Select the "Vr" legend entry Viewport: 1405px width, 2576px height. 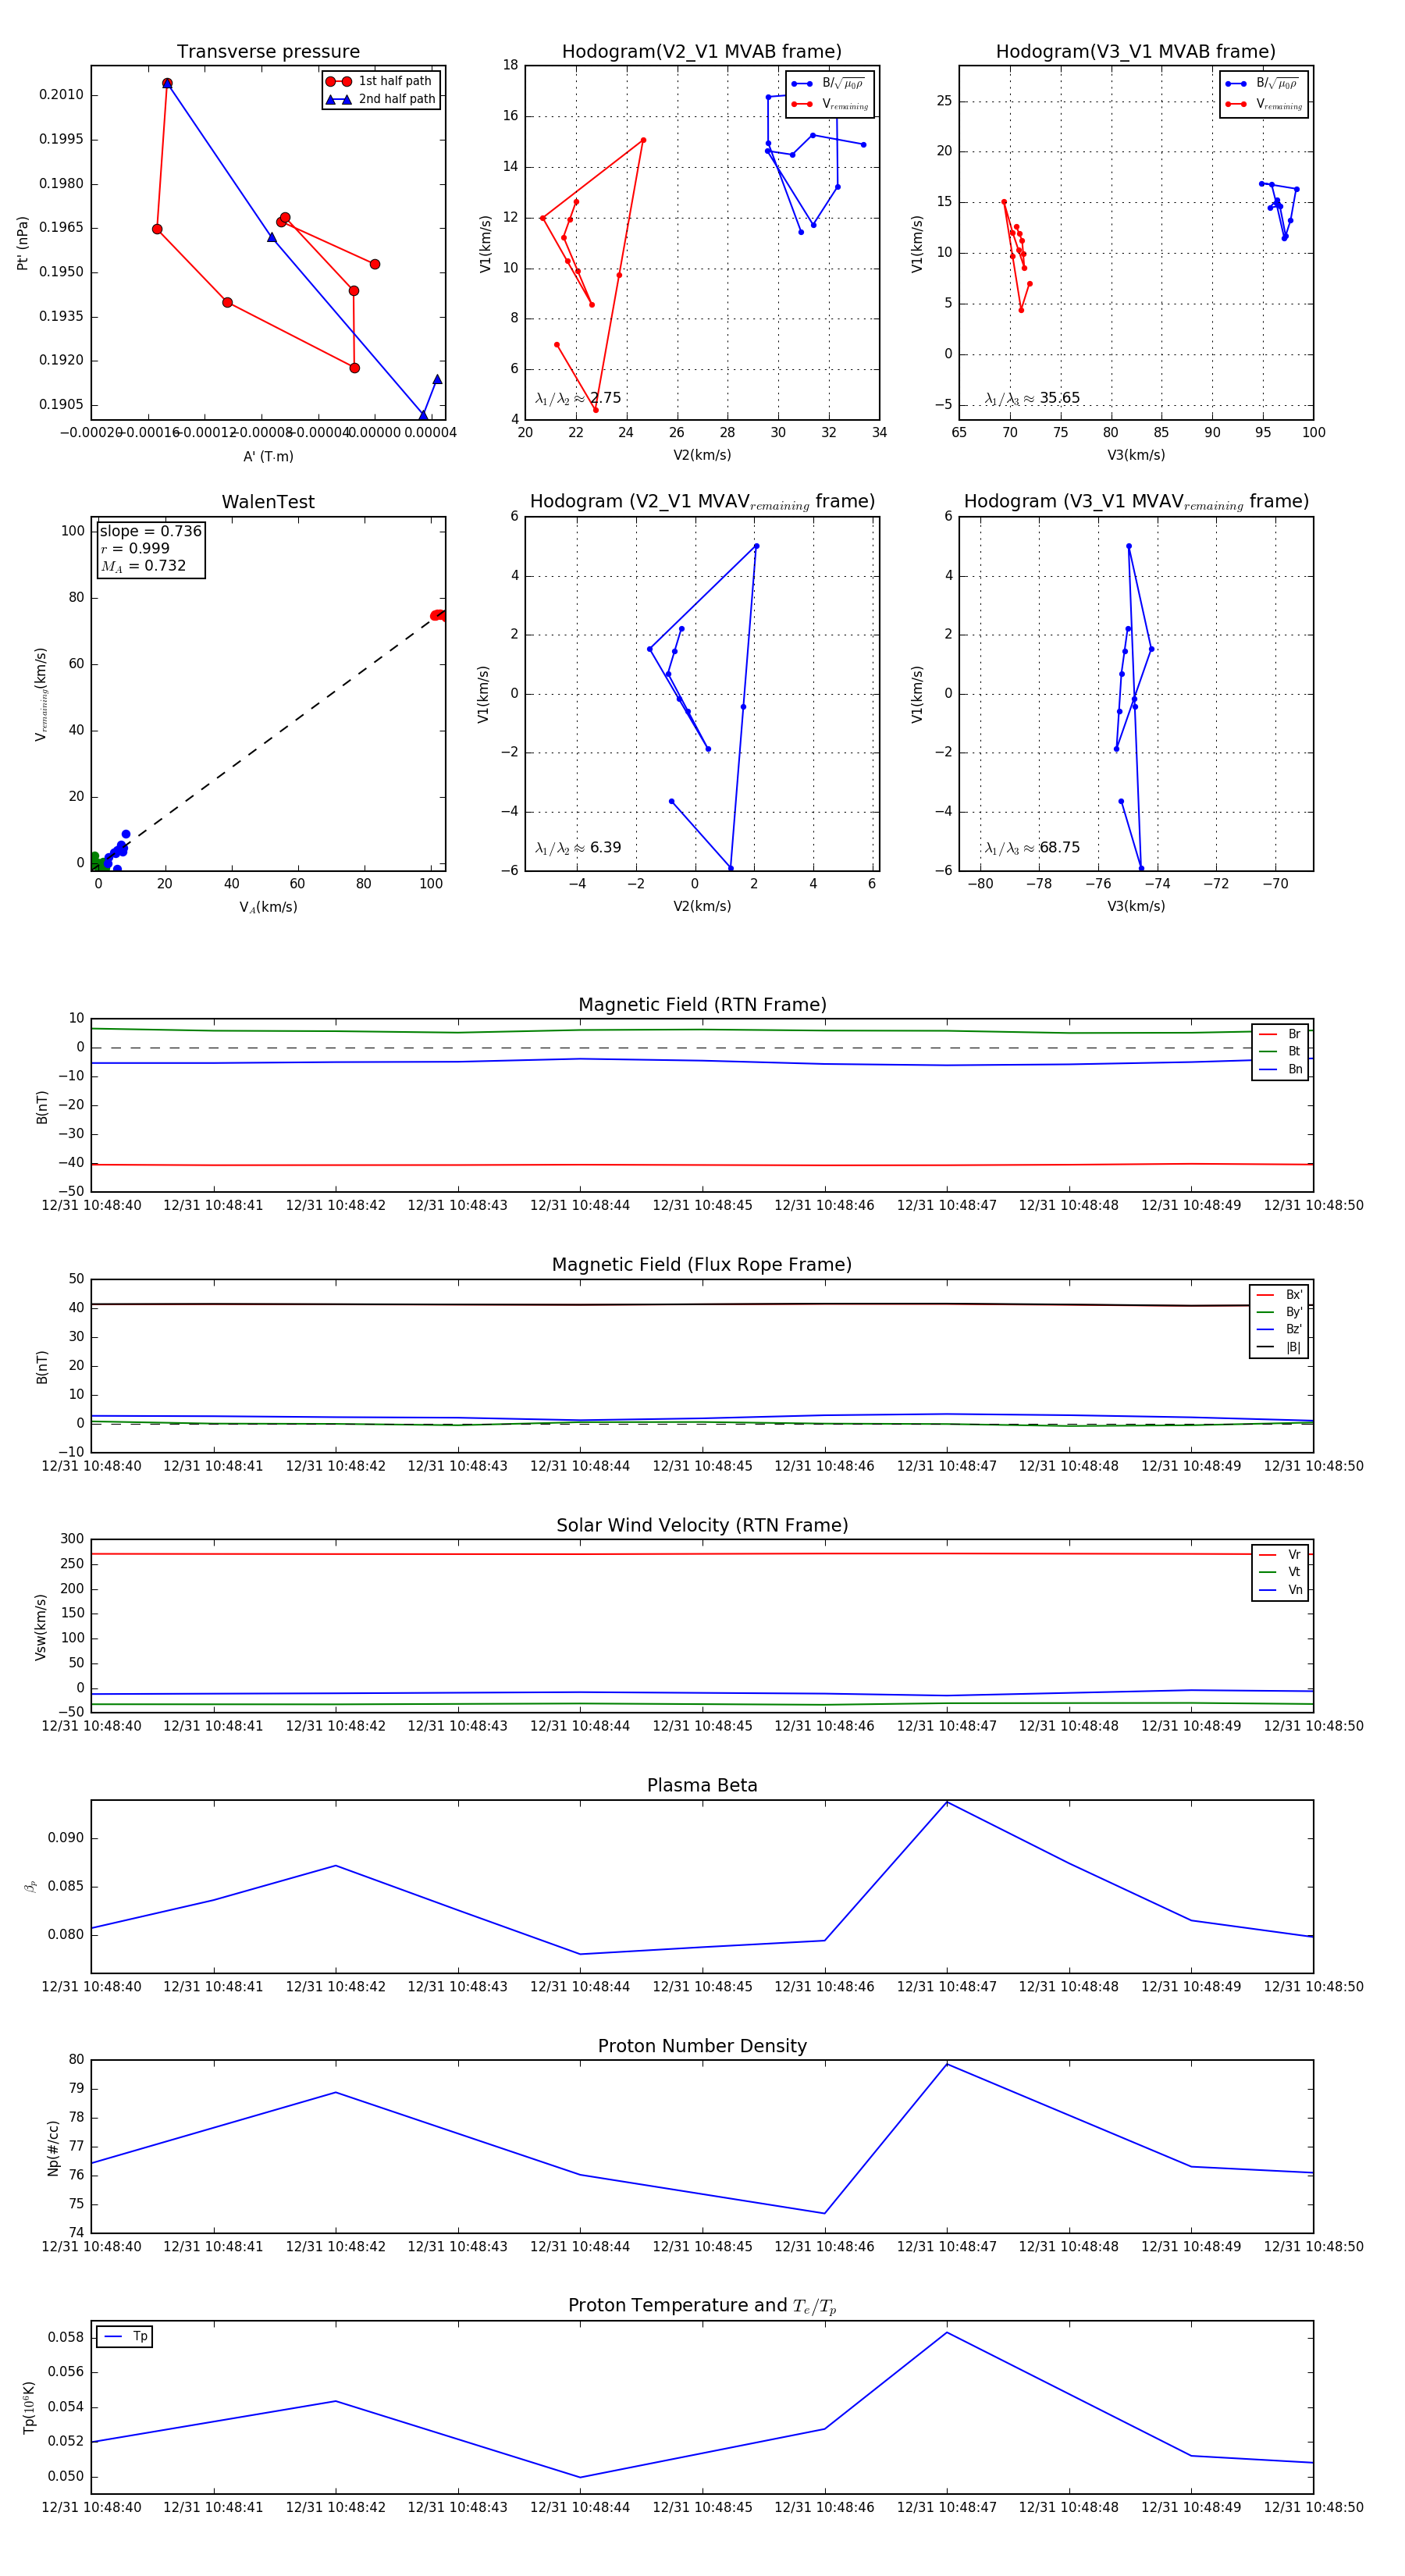[1281, 1555]
